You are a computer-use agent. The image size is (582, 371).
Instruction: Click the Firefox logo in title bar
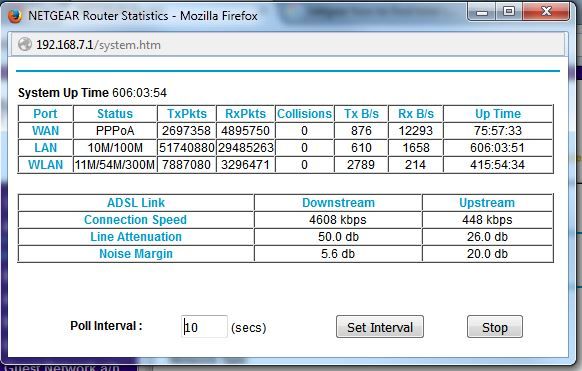pyautogui.click(x=14, y=16)
